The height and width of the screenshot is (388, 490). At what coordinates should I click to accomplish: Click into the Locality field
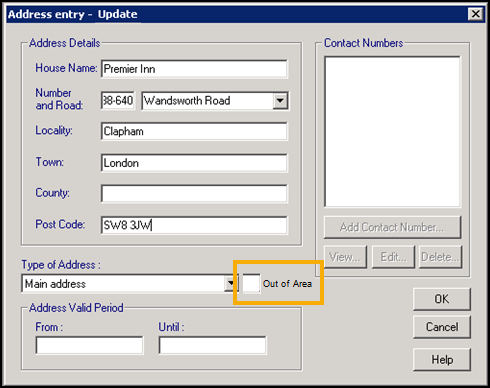click(x=194, y=131)
